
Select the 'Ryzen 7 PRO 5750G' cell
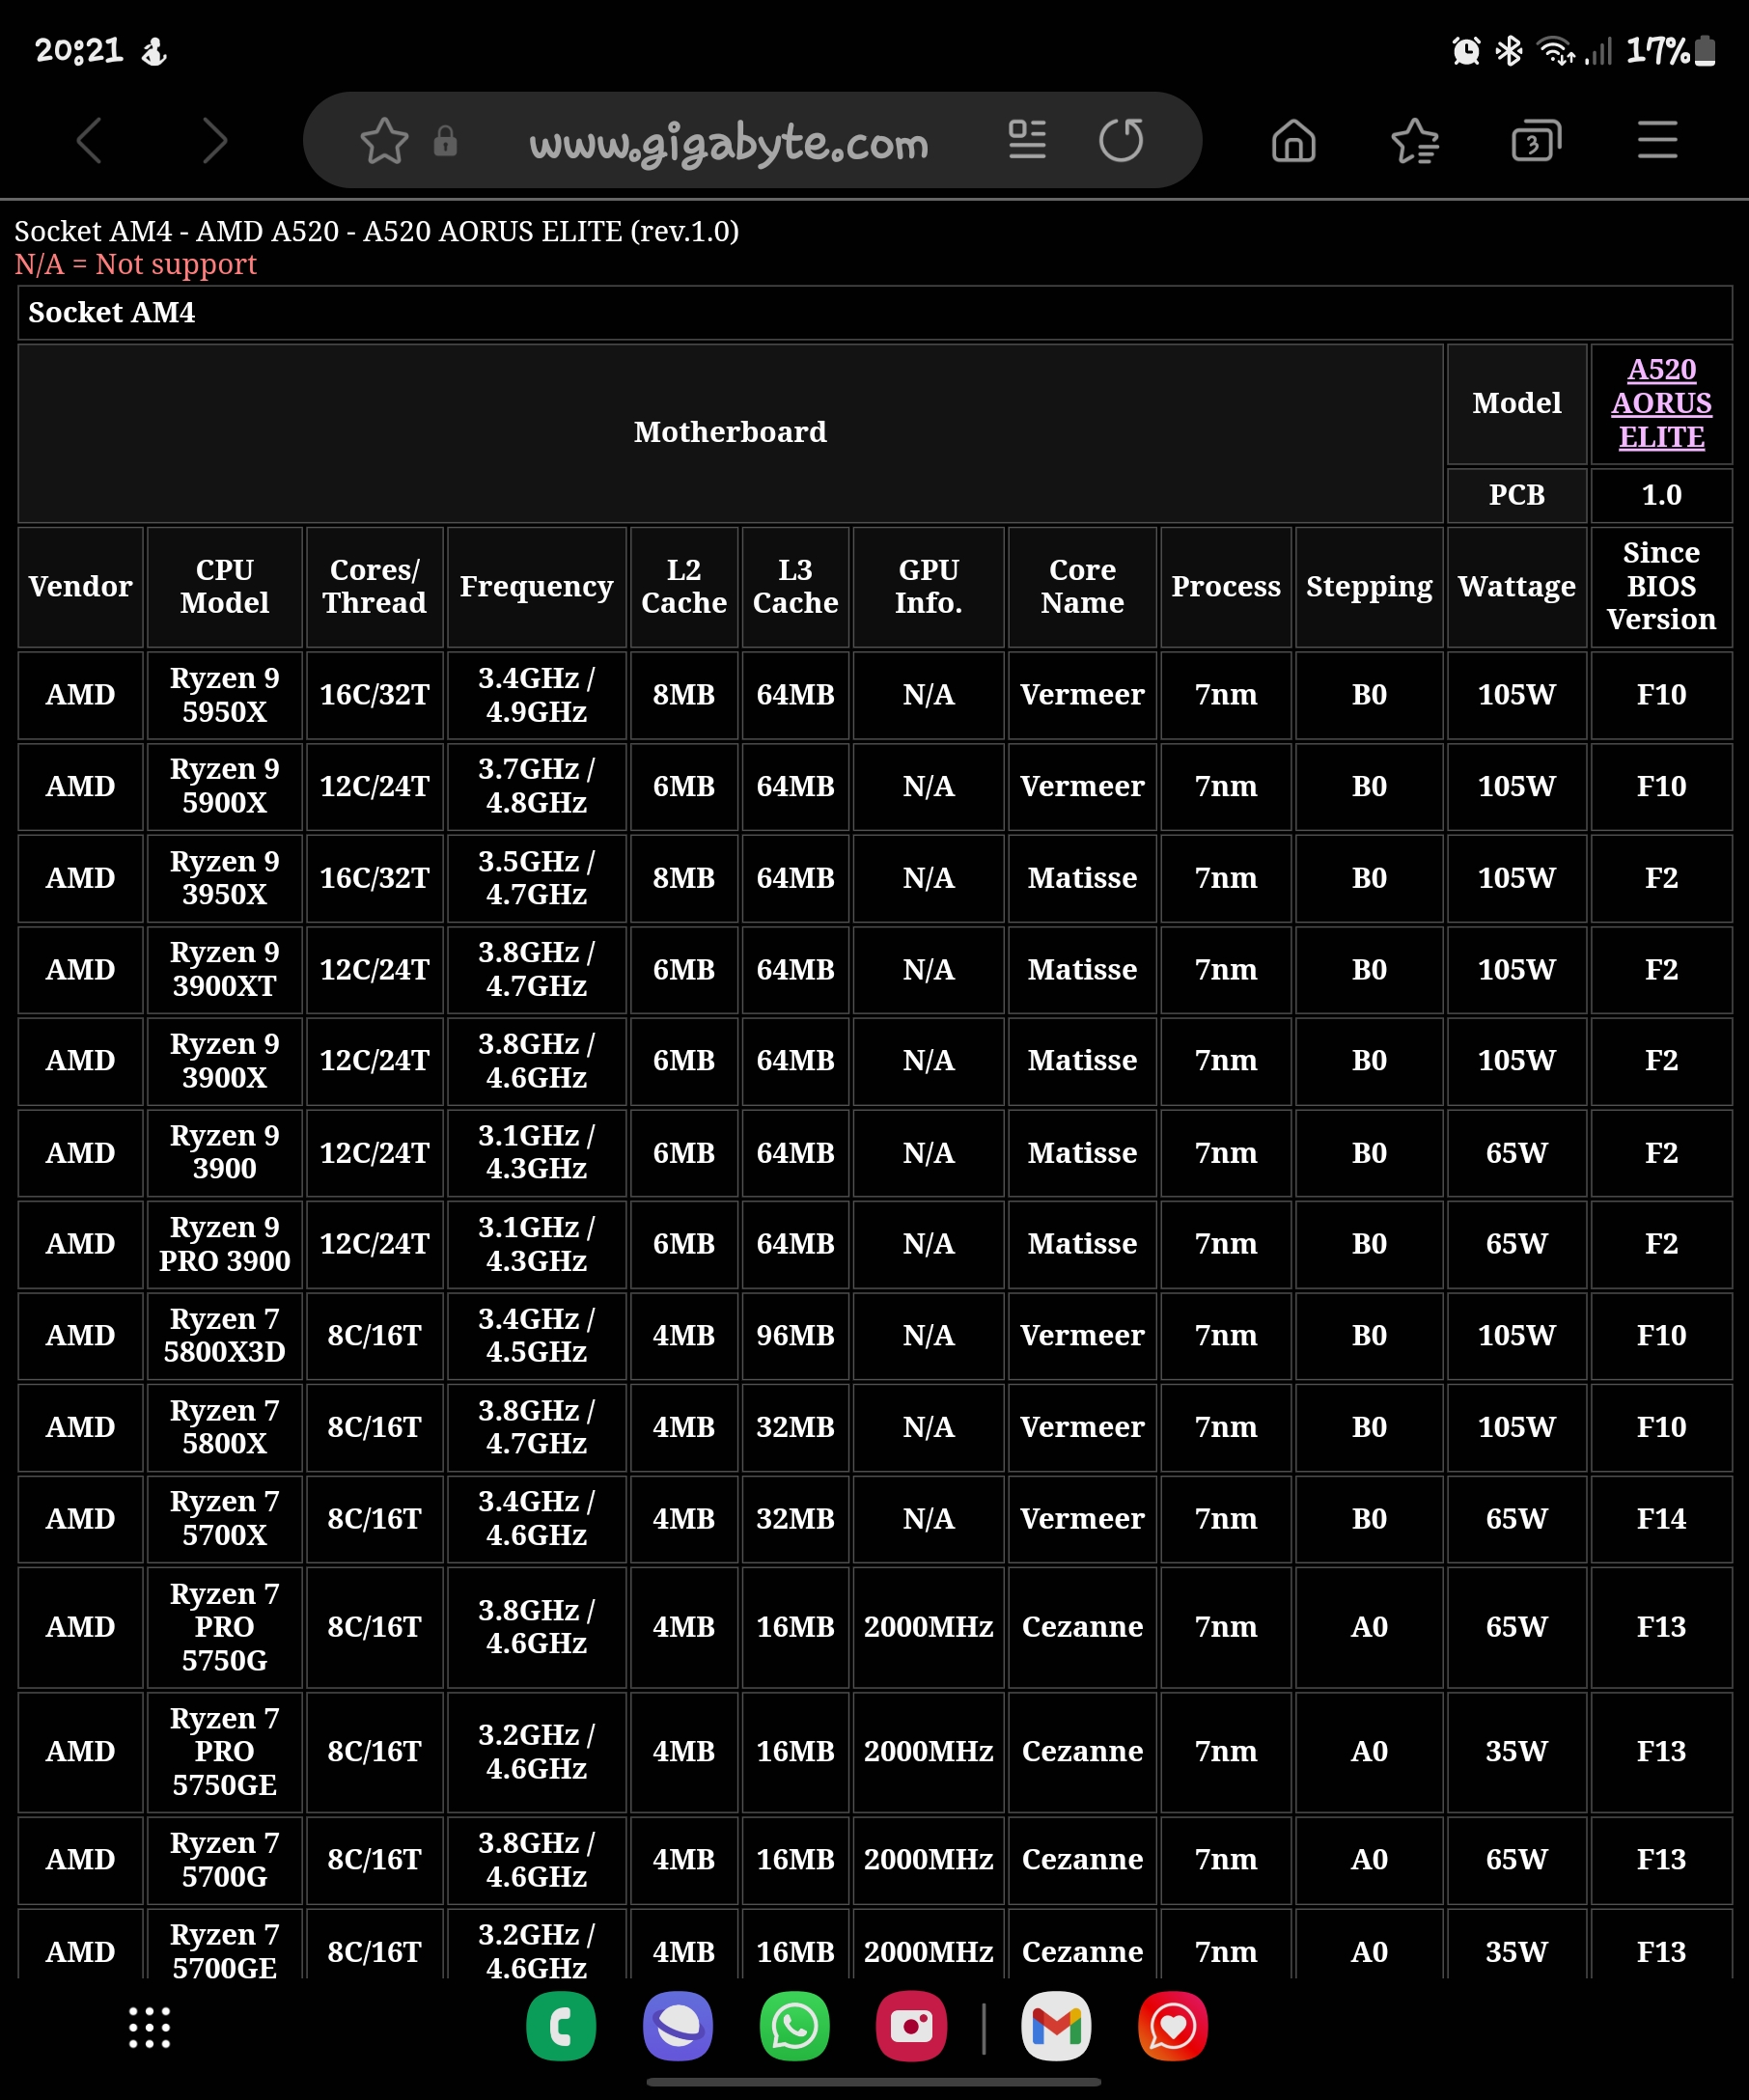(225, 1627)
